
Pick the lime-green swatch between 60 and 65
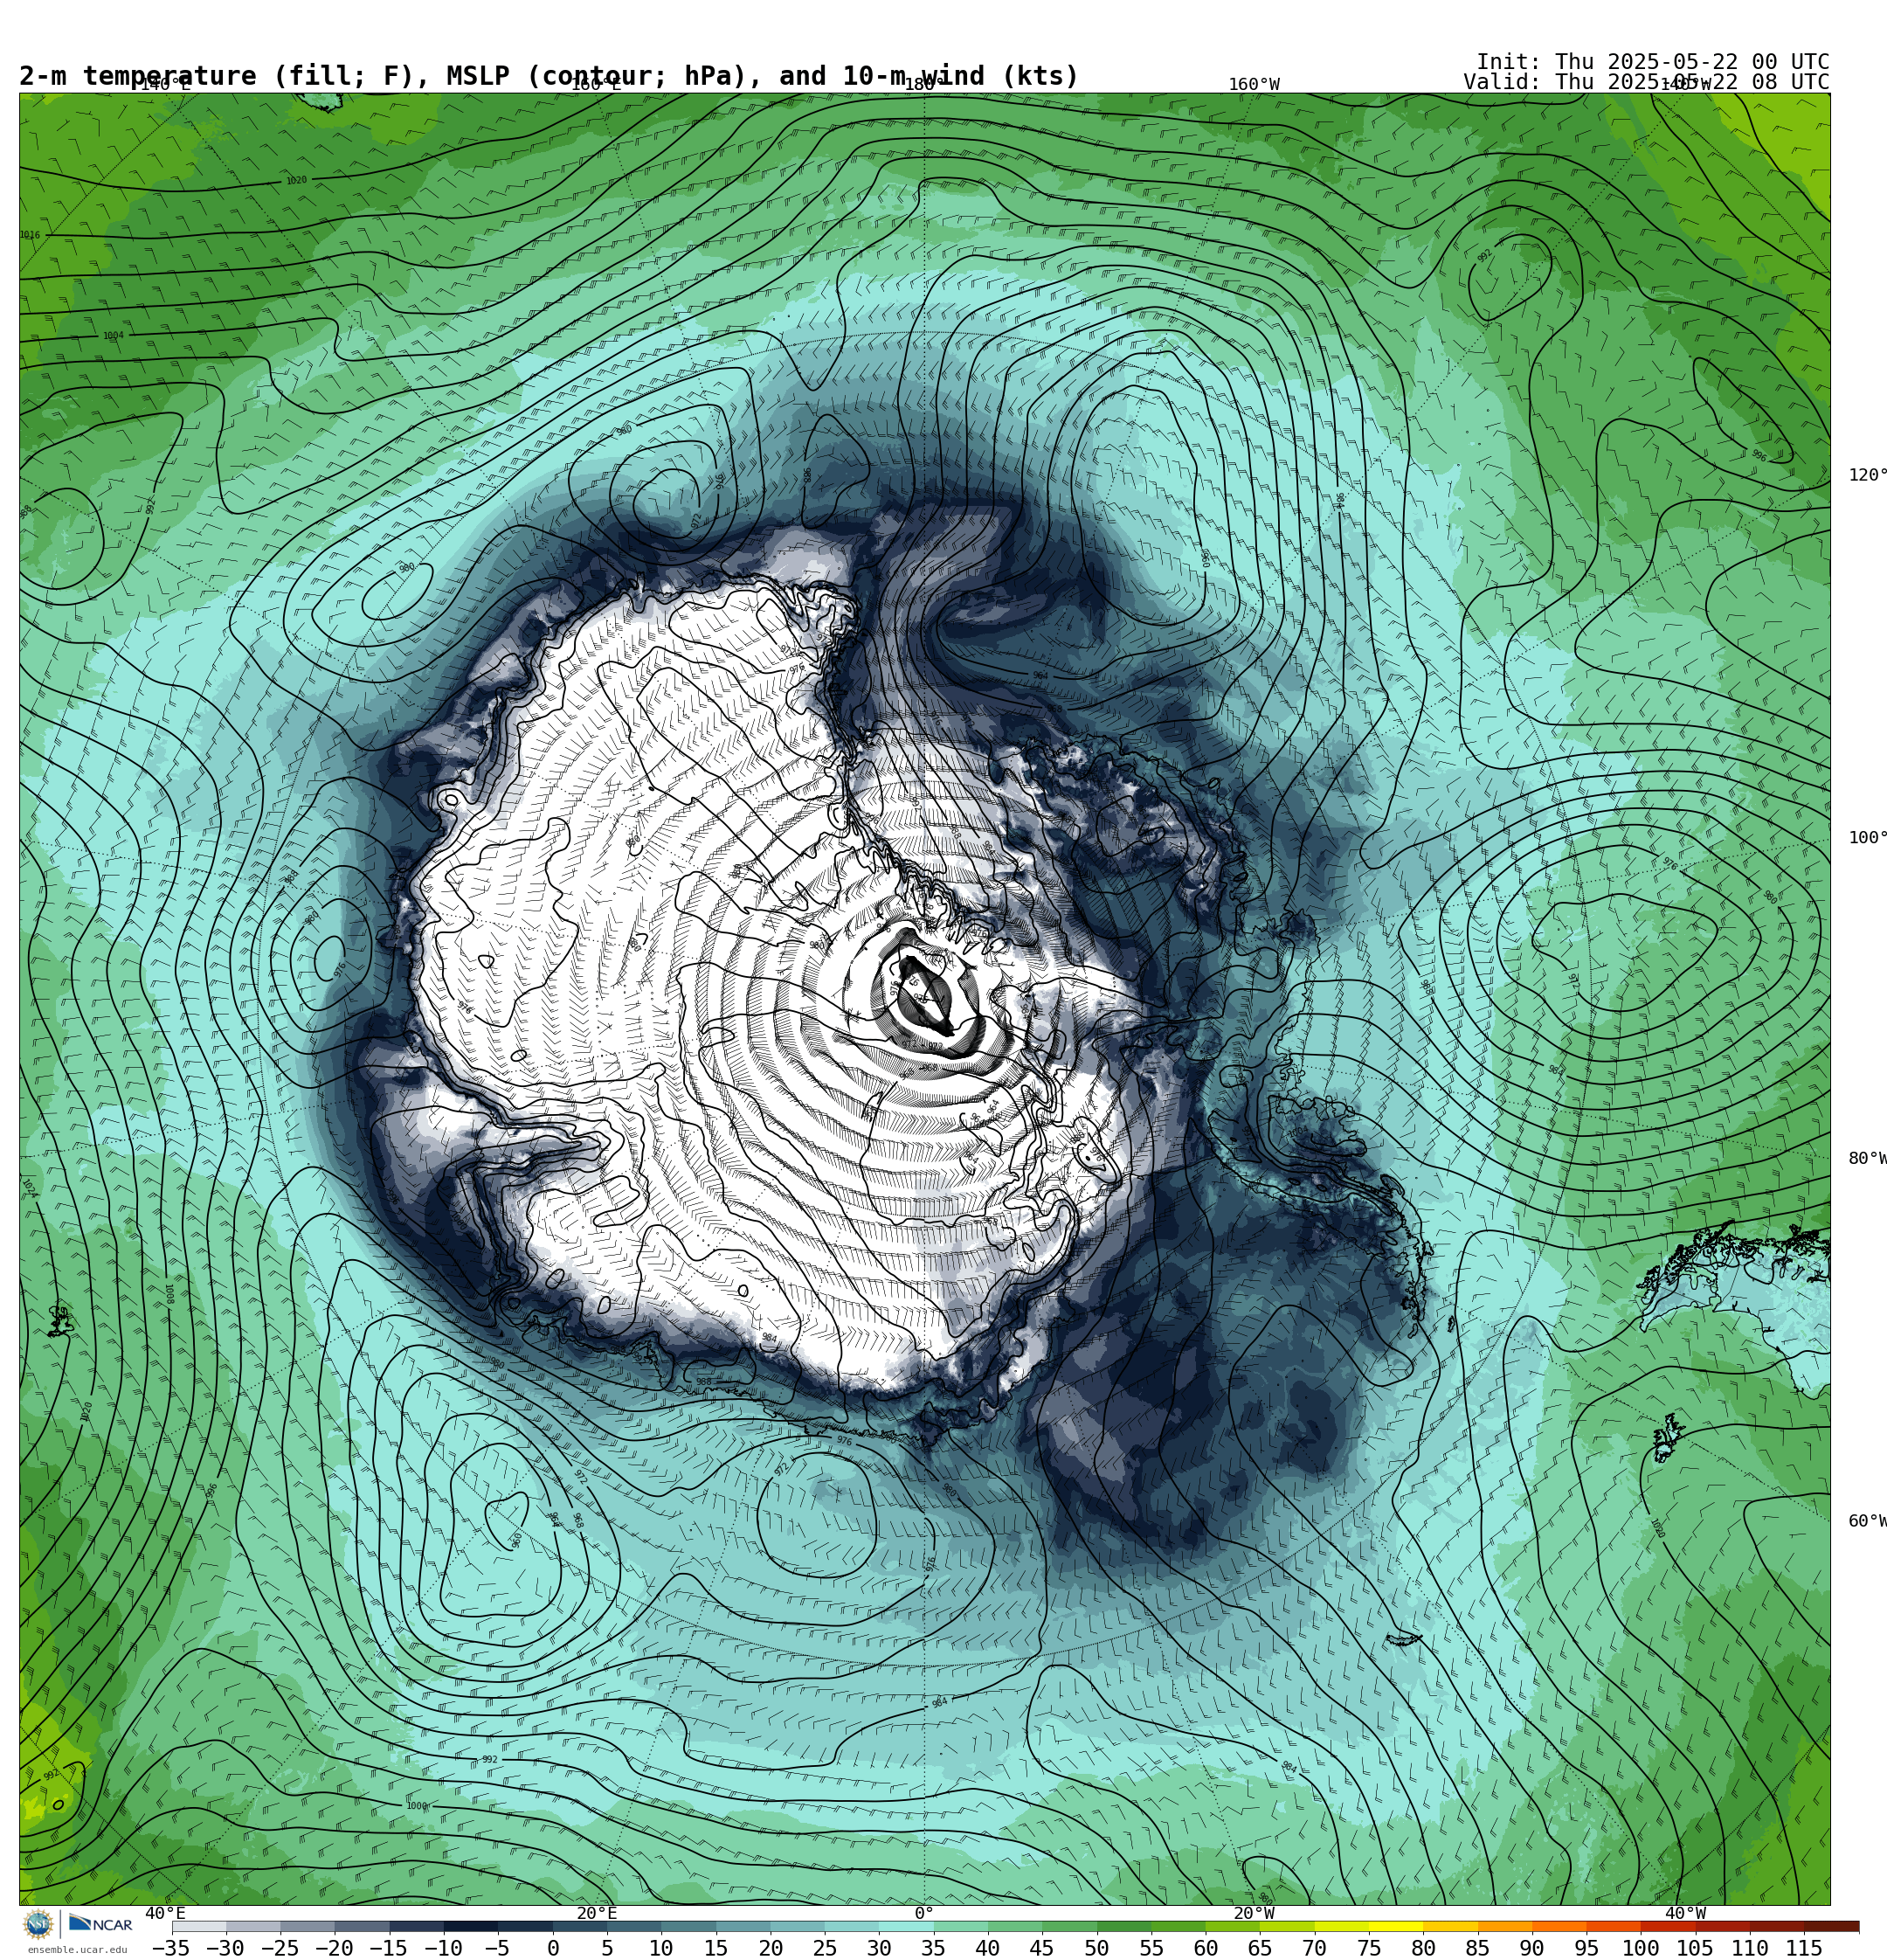click(x=1232, y=1926)
